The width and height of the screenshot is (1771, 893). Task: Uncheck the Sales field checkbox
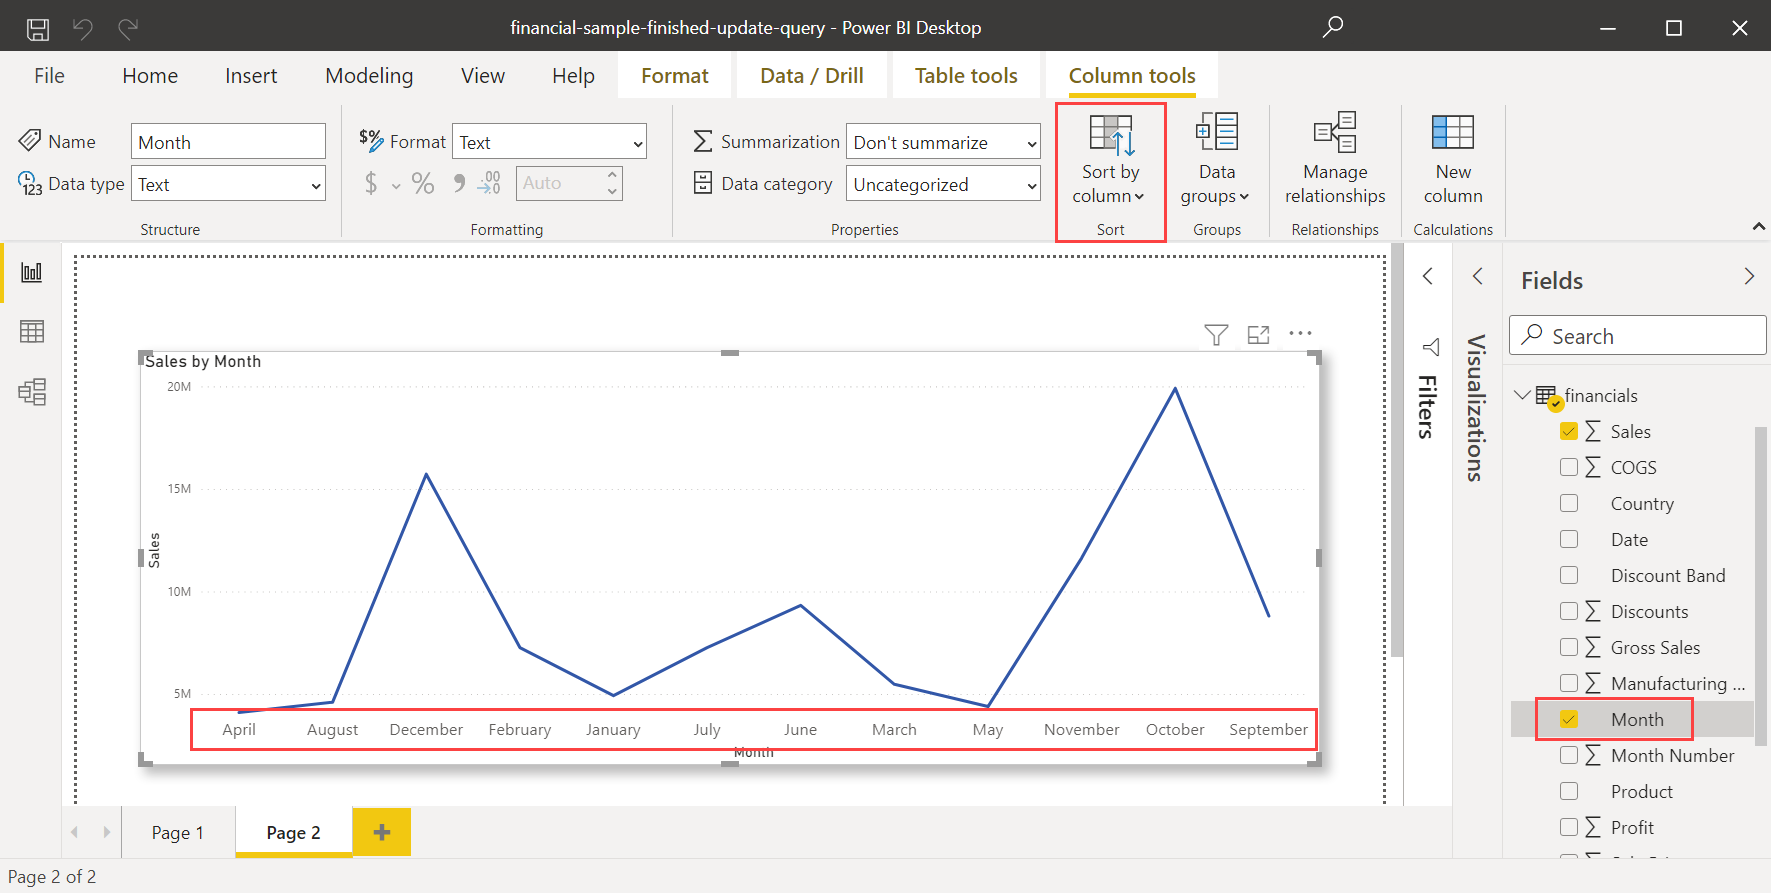pos(1569,431)
